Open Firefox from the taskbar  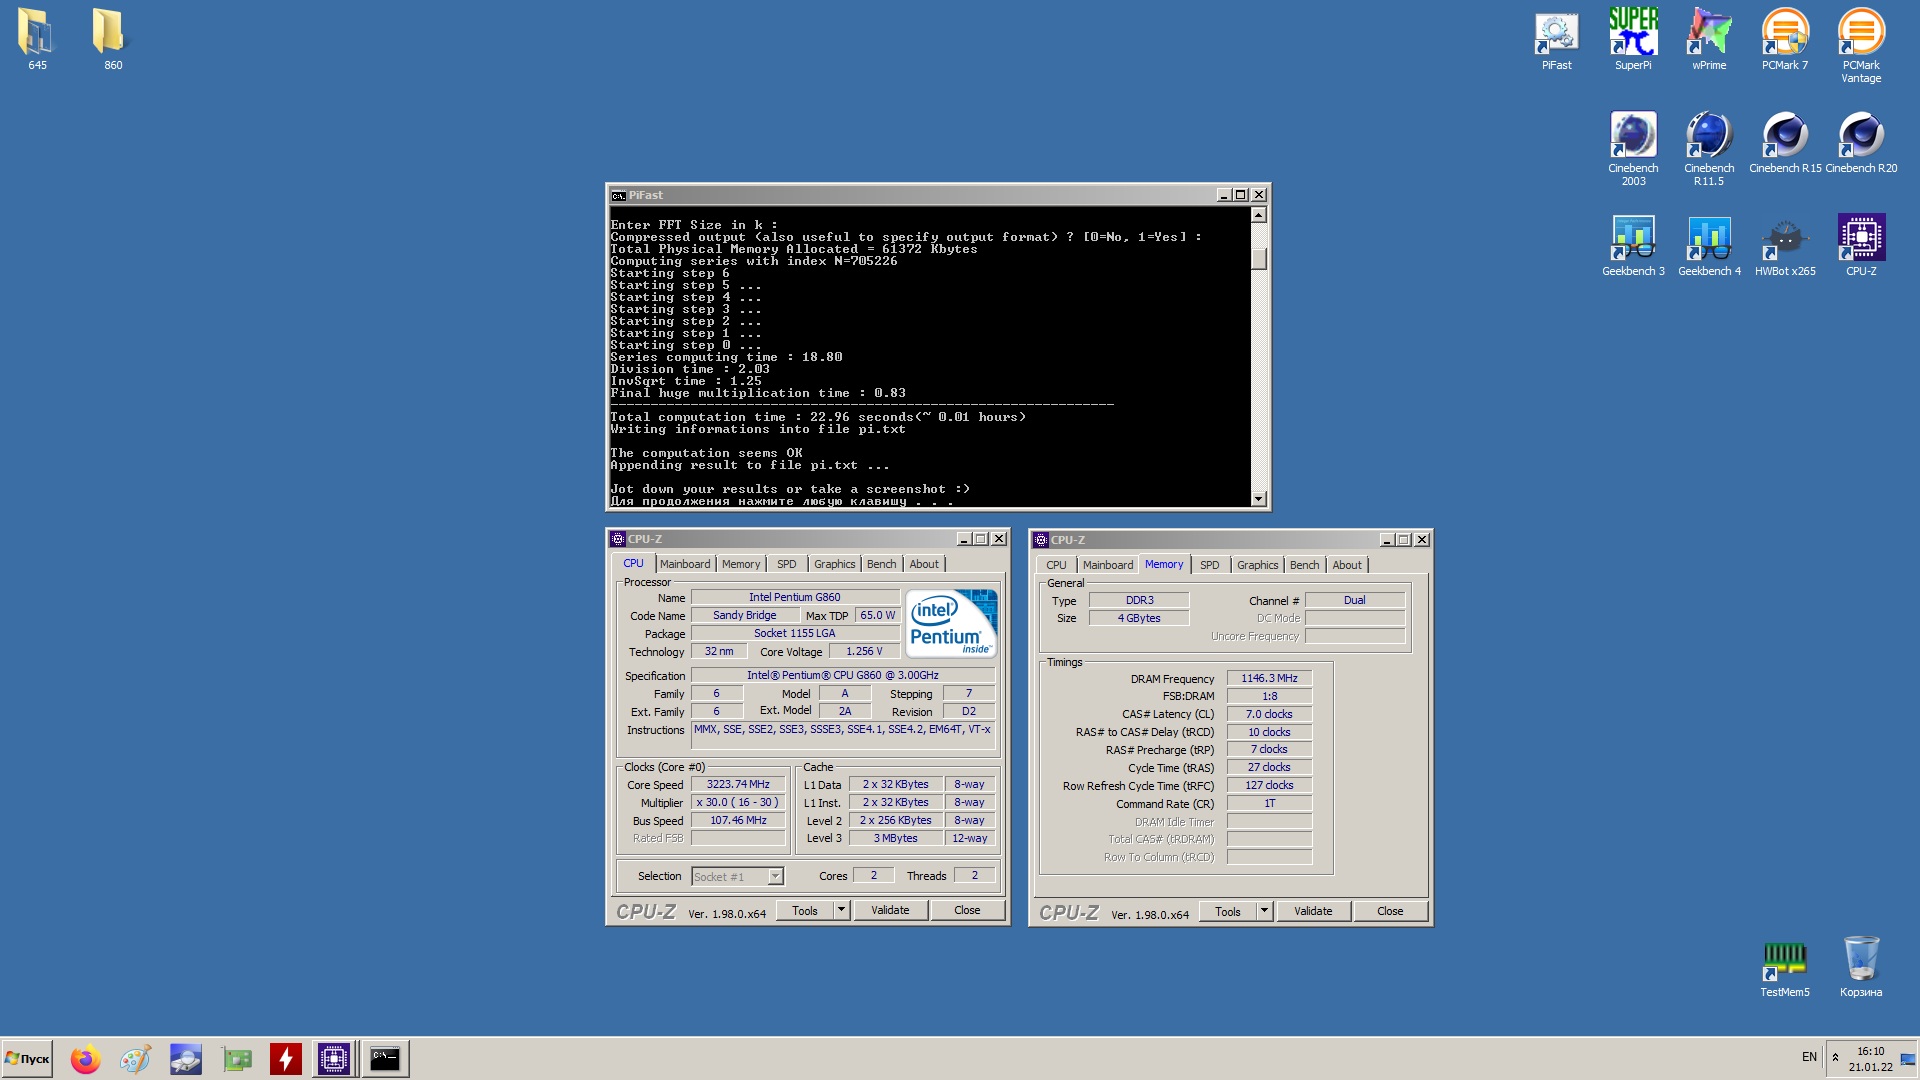coord(86,1058)
